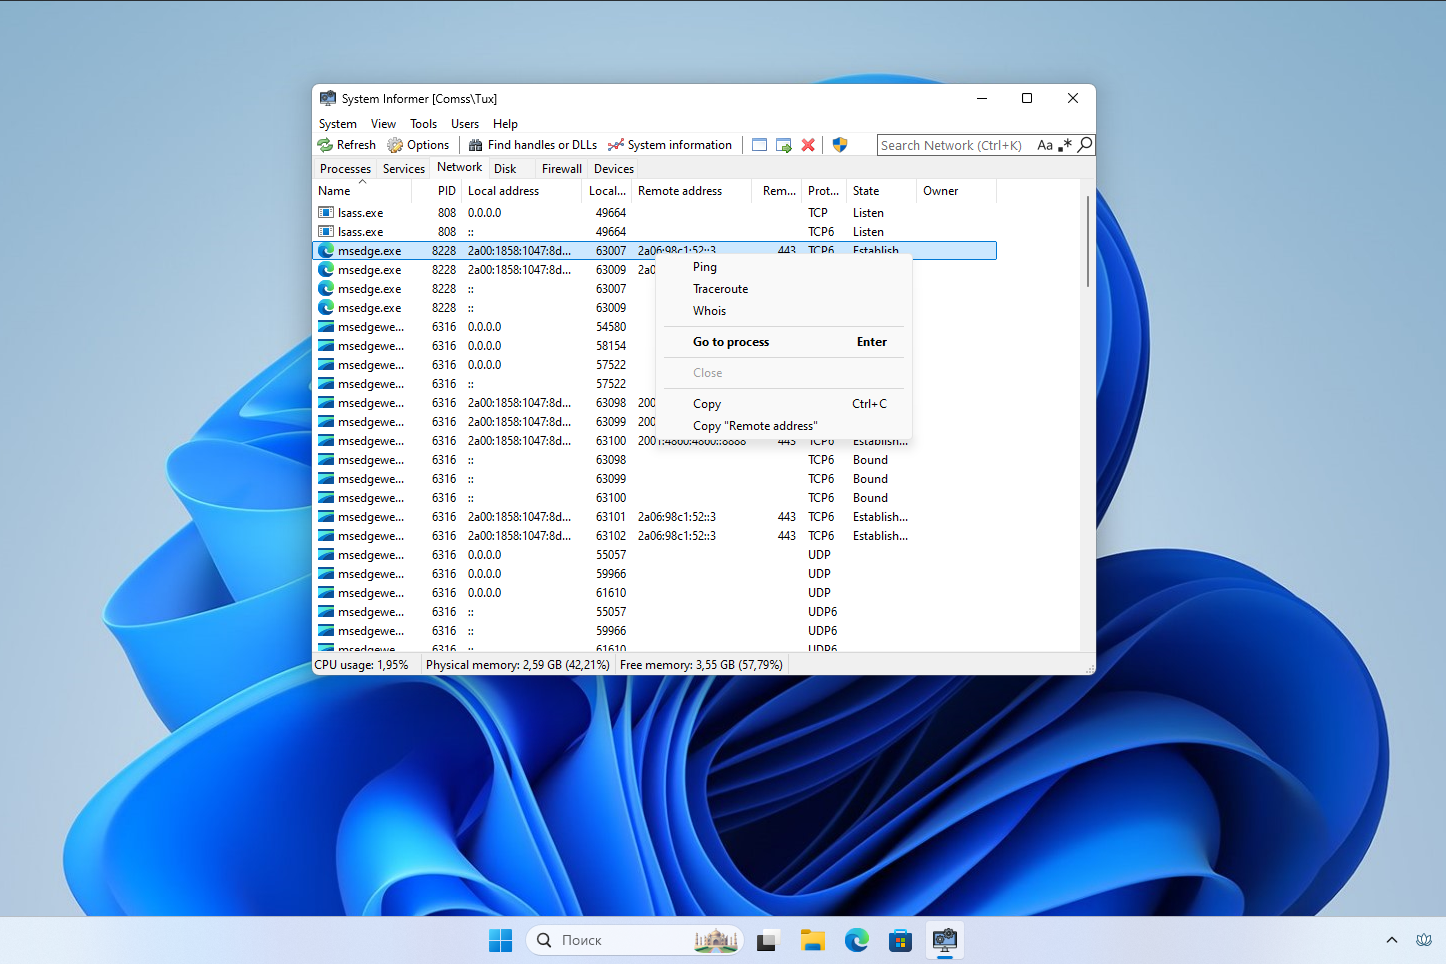
Task: Click the shield icon in the toolbar
Action: [840, 145]
